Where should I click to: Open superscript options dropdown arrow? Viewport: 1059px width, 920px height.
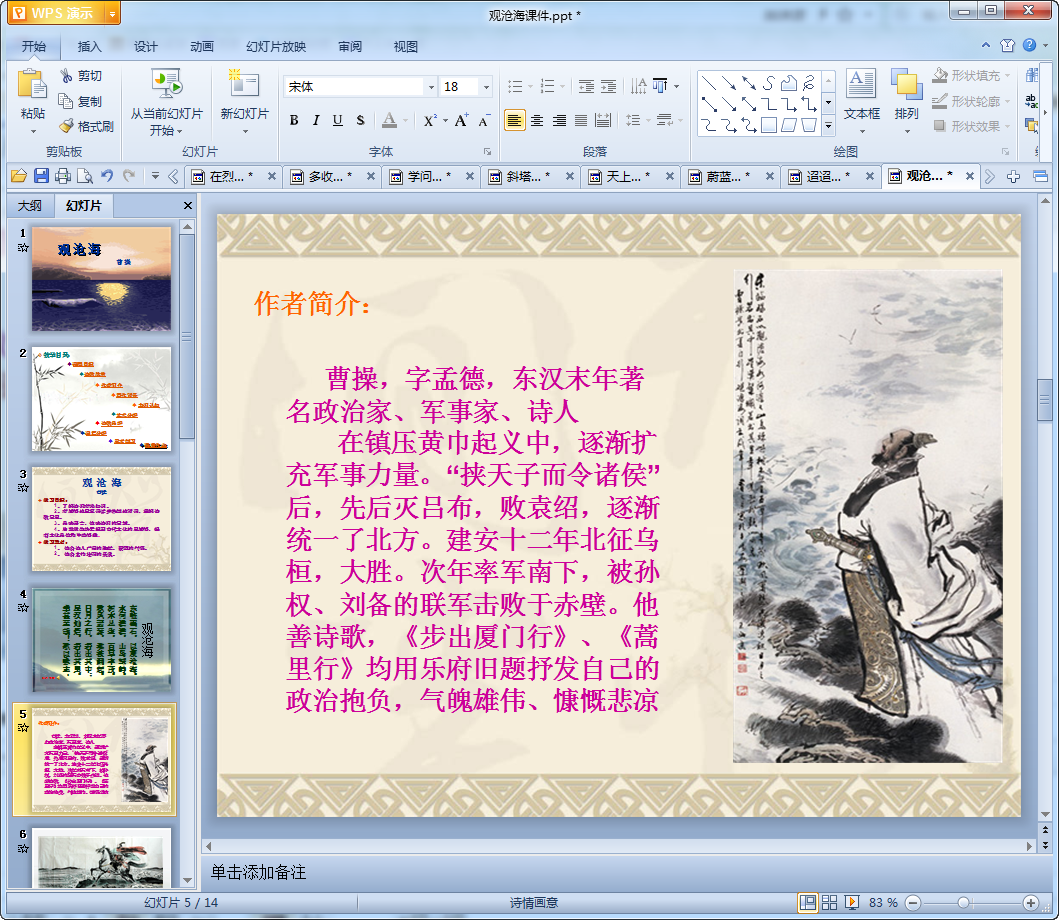[x=445, y=121]
